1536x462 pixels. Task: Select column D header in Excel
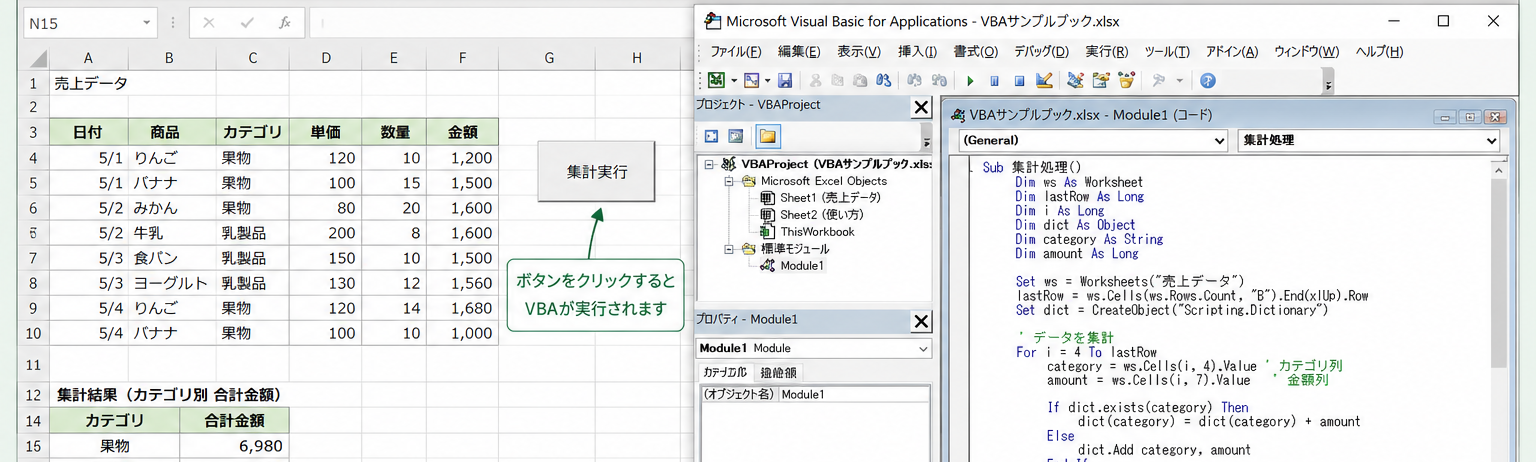pos(326,58)
